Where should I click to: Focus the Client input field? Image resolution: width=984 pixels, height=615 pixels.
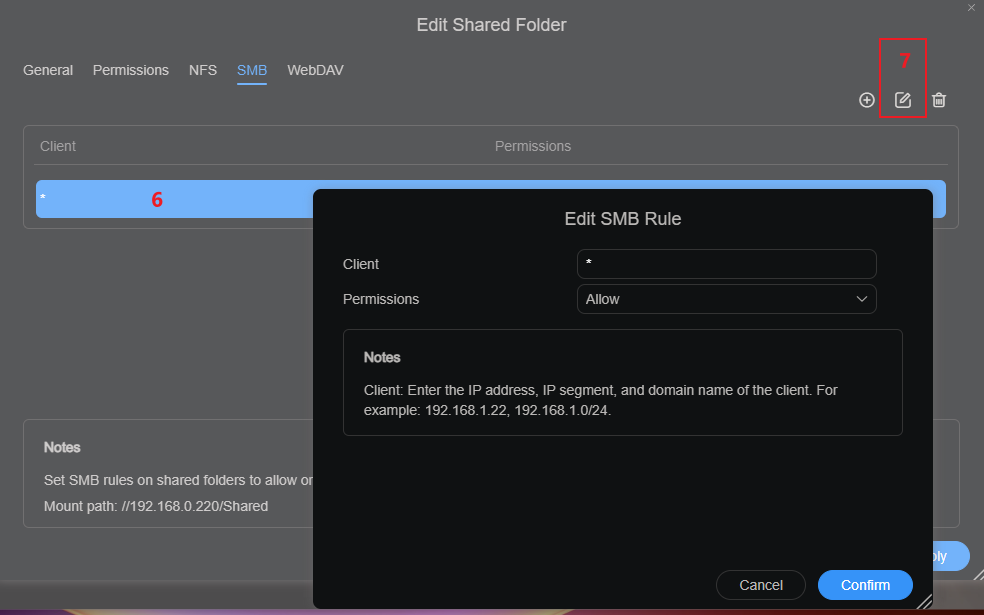click(x=726, y=264)
